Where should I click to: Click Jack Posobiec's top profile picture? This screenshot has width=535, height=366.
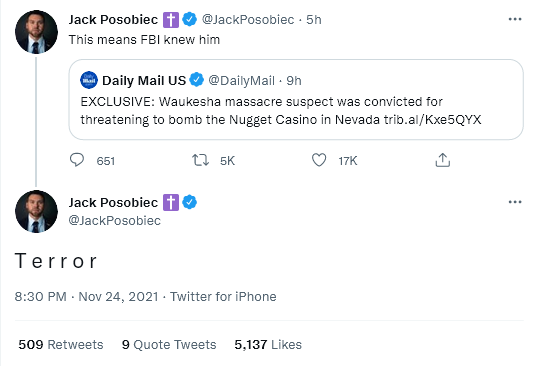pyautogui.click(x=37, y=32)
